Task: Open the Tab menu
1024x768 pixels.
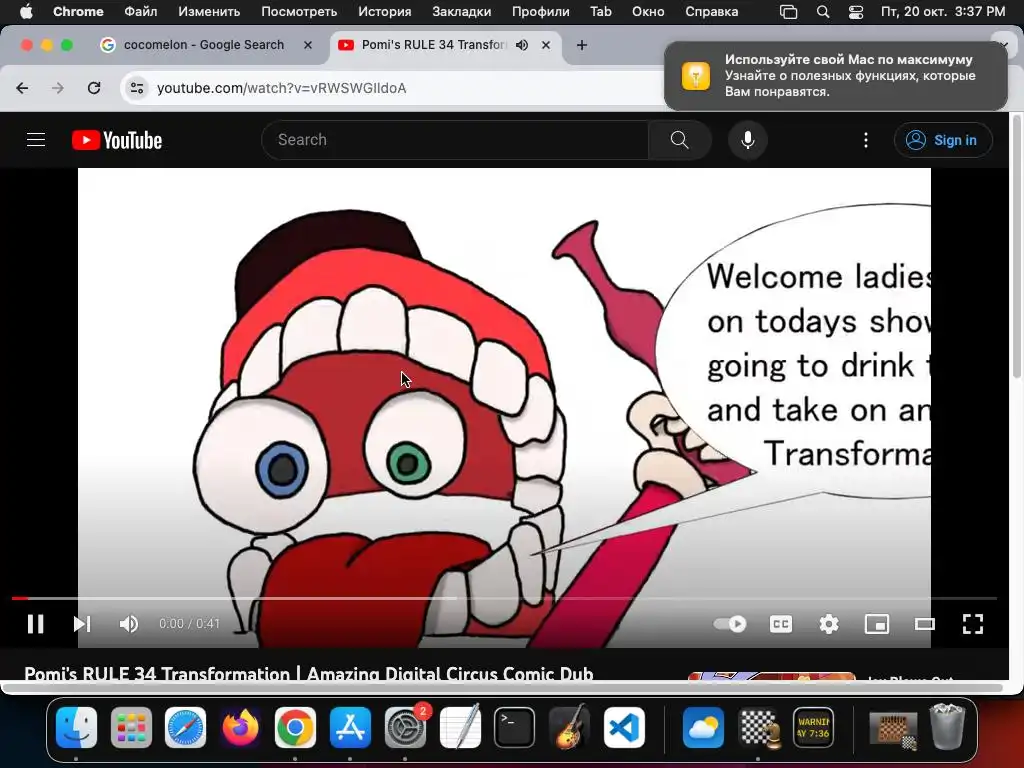Action: (x=601, y=11)
